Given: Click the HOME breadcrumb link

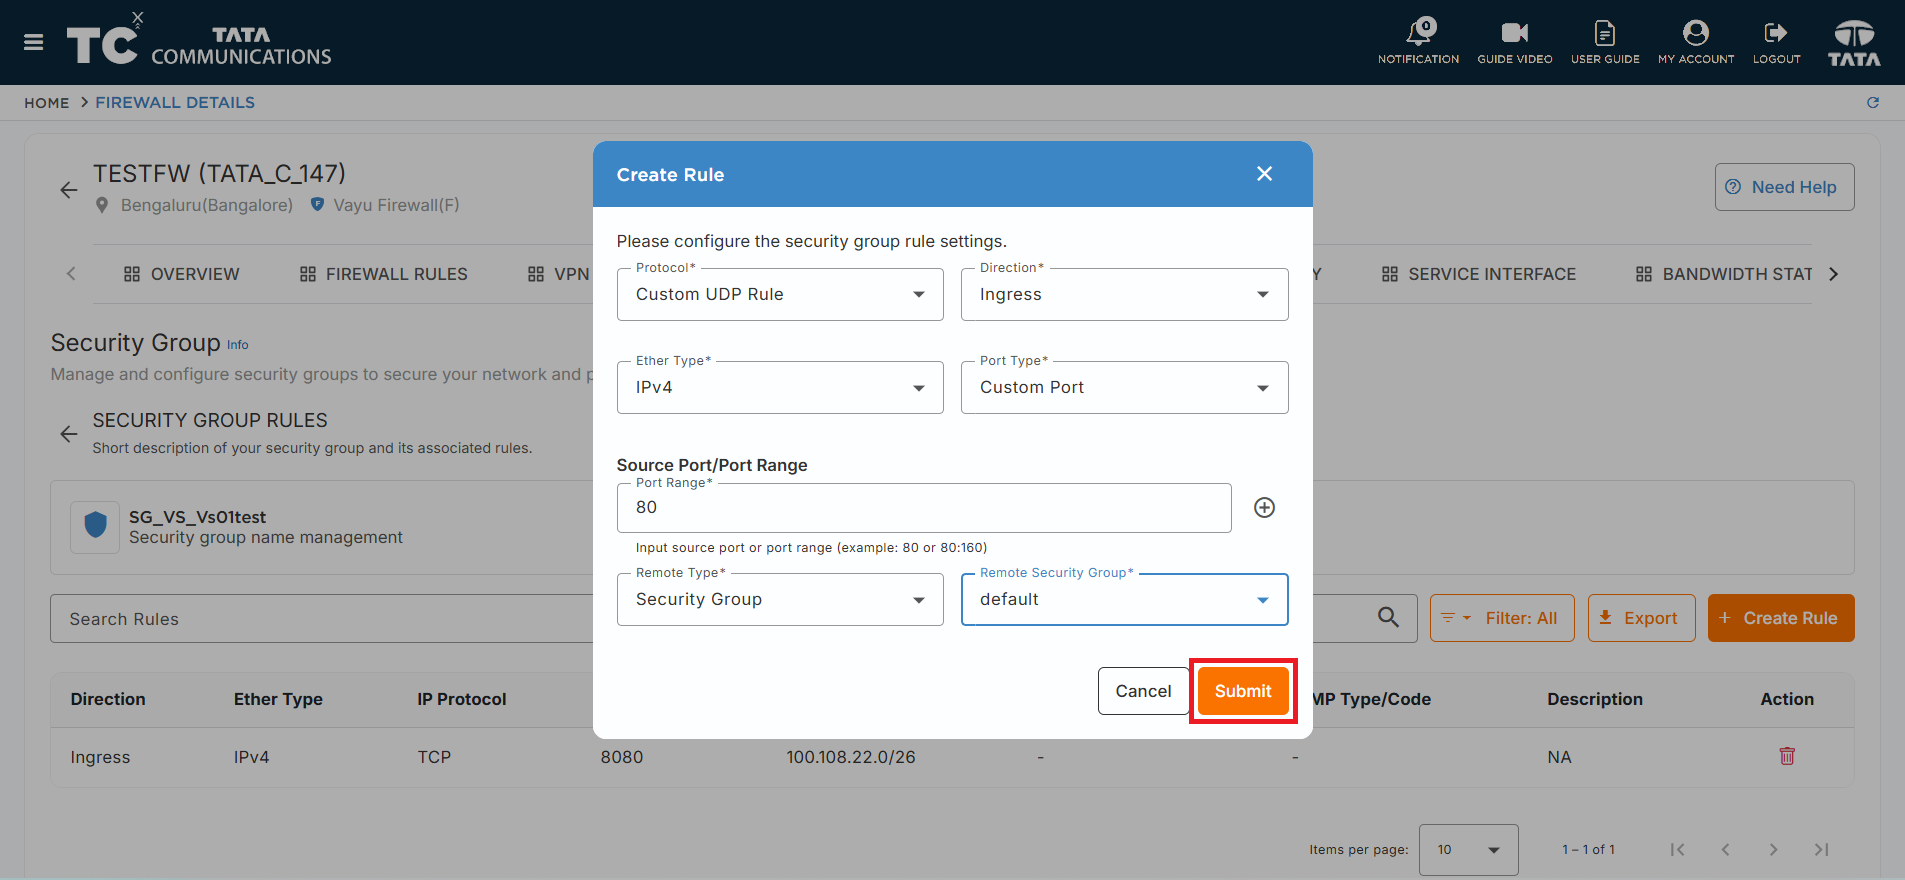Looking at the screenshot, I should 47,102.
